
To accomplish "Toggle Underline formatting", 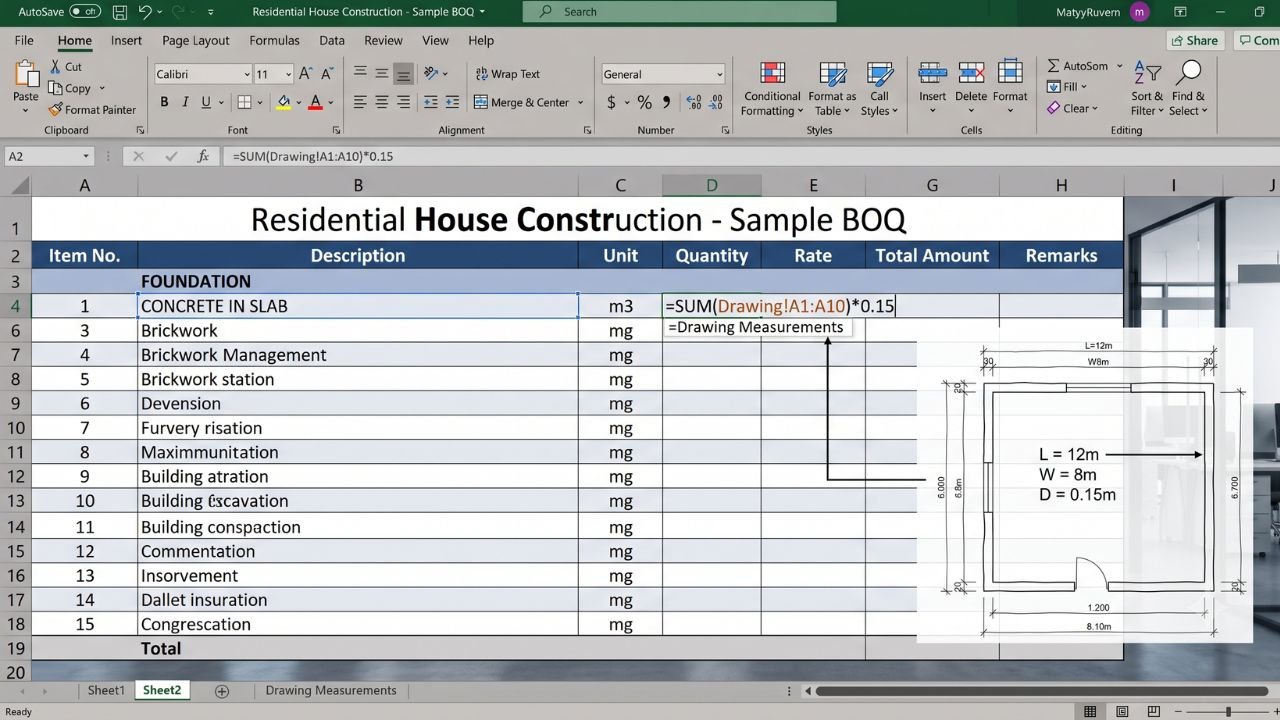I will pos(207,102).
